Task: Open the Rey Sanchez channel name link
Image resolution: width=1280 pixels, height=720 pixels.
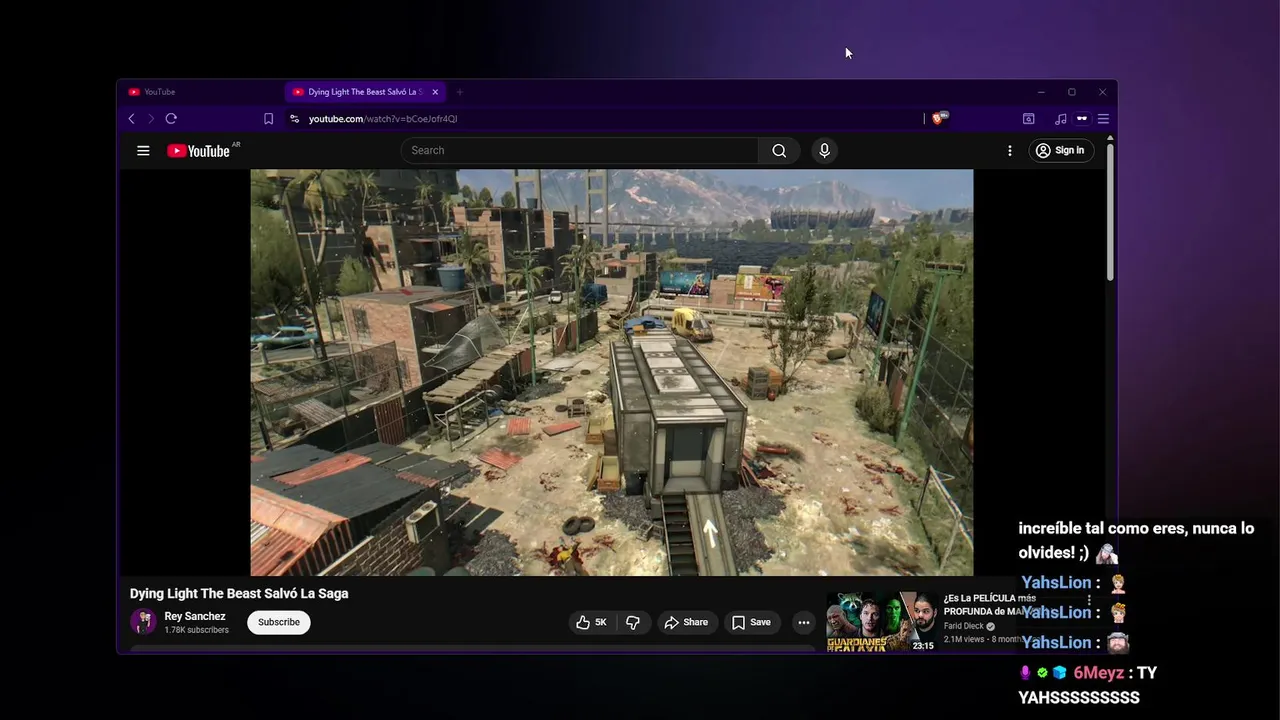Action: point(195,616)
